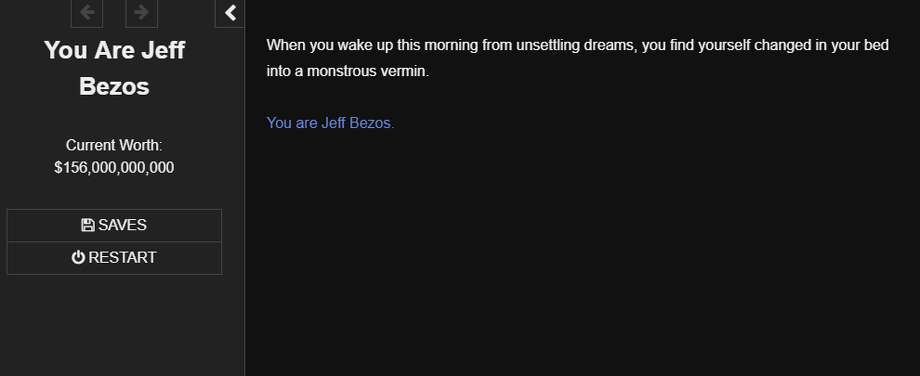Go back in story history with the left arrow

(x=87, y=13)
